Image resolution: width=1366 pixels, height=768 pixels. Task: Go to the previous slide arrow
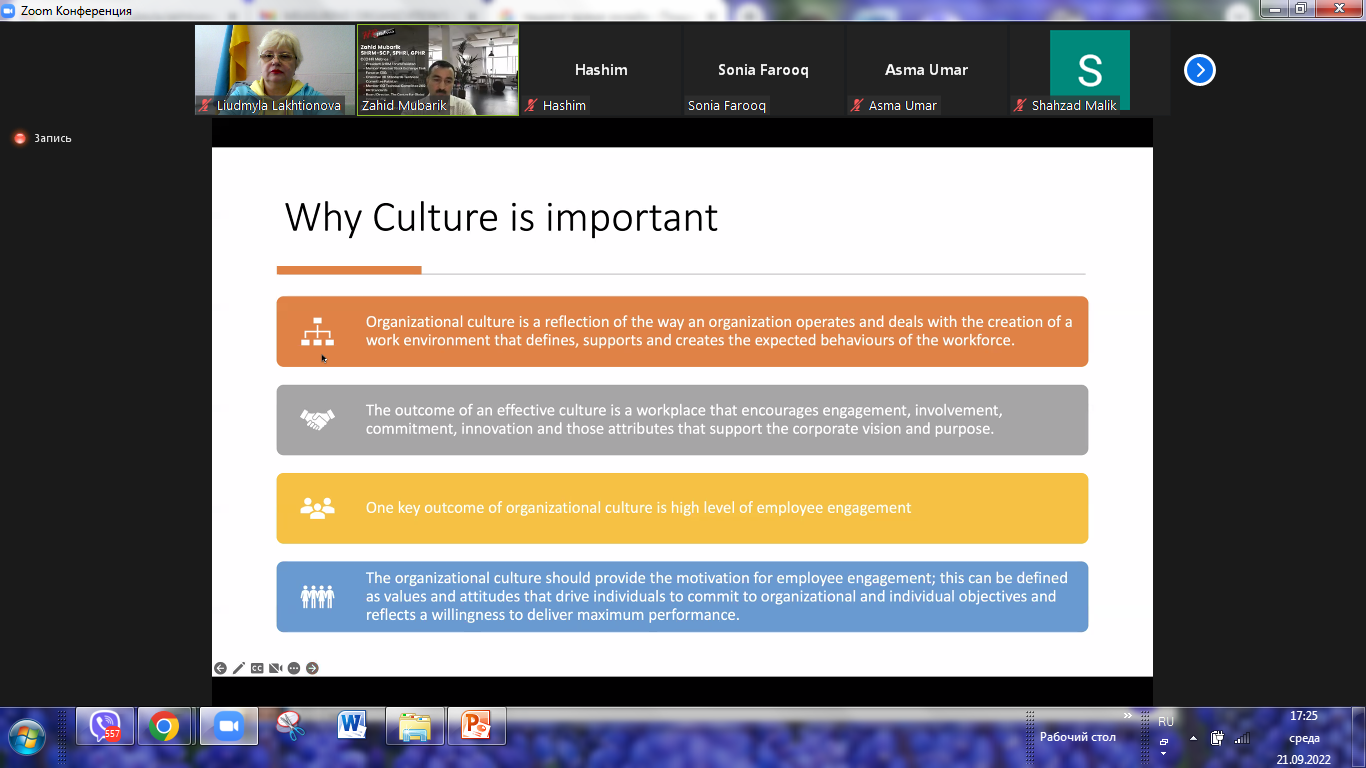point(220,668)
